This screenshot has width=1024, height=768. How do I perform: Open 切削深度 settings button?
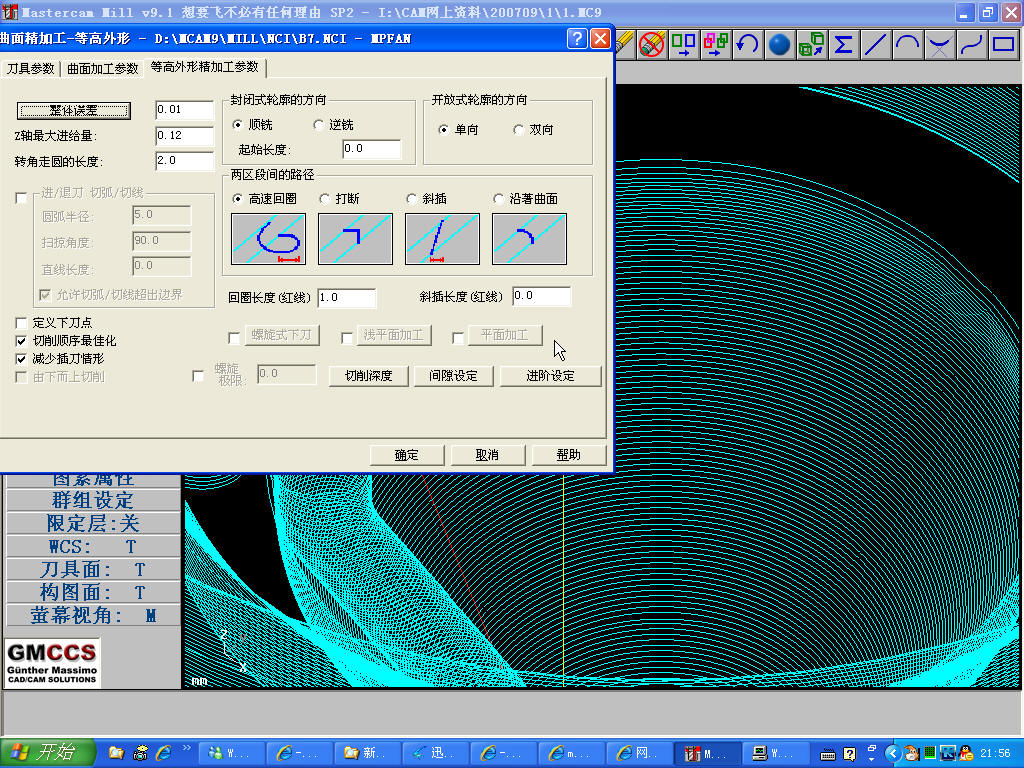click(x=368, y=376)
